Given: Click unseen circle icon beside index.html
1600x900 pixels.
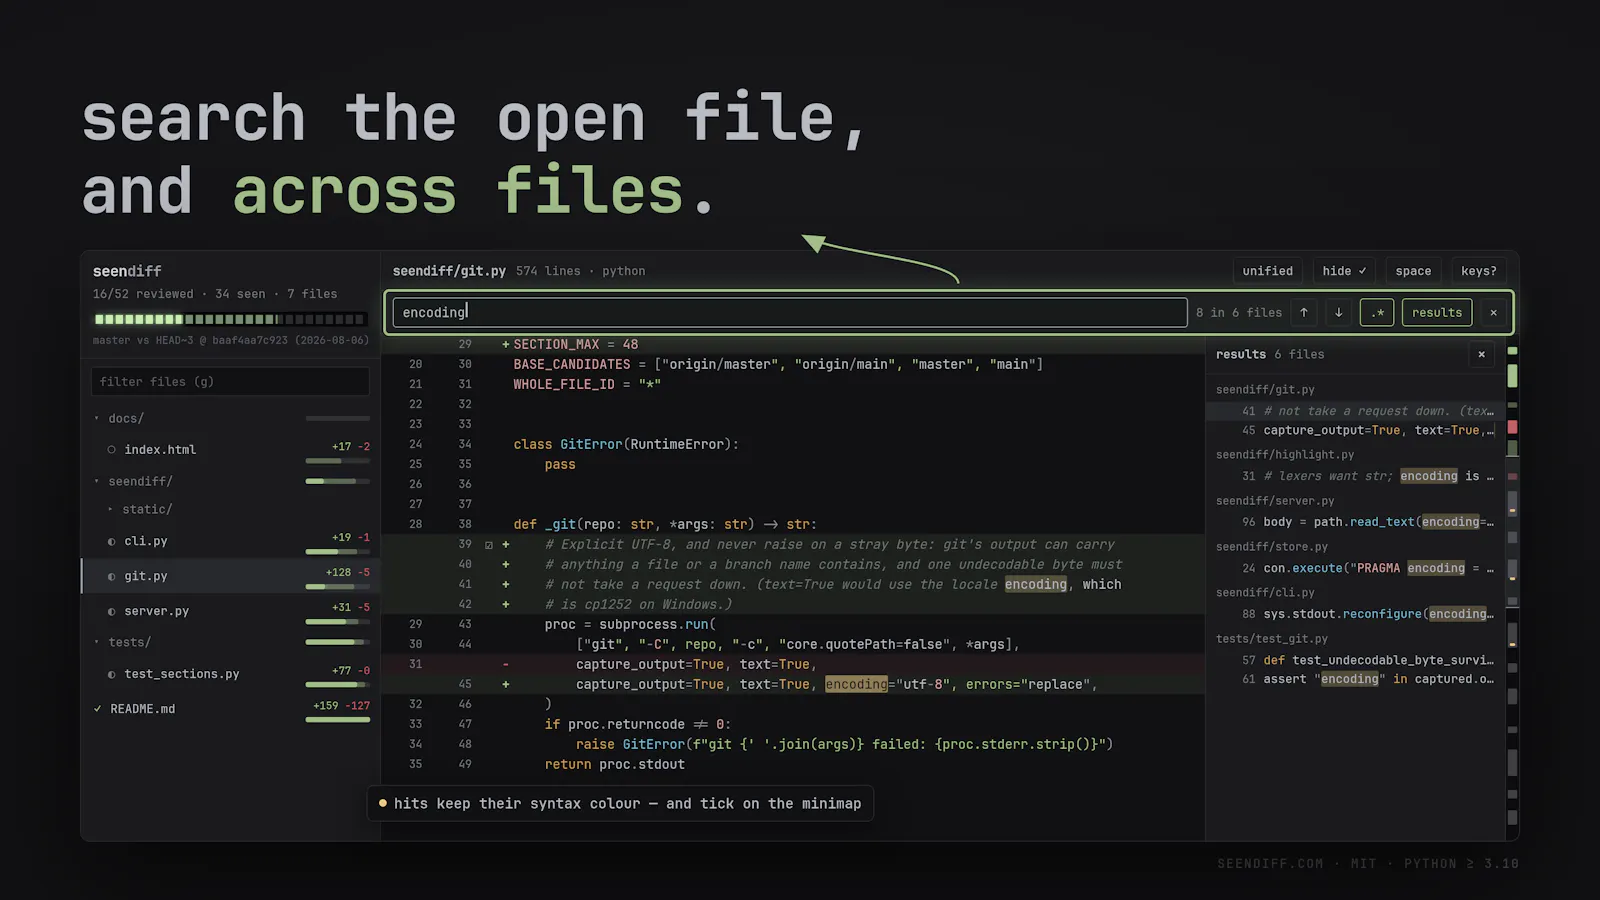Looking at the screenshot, I should tap(111, 450).
